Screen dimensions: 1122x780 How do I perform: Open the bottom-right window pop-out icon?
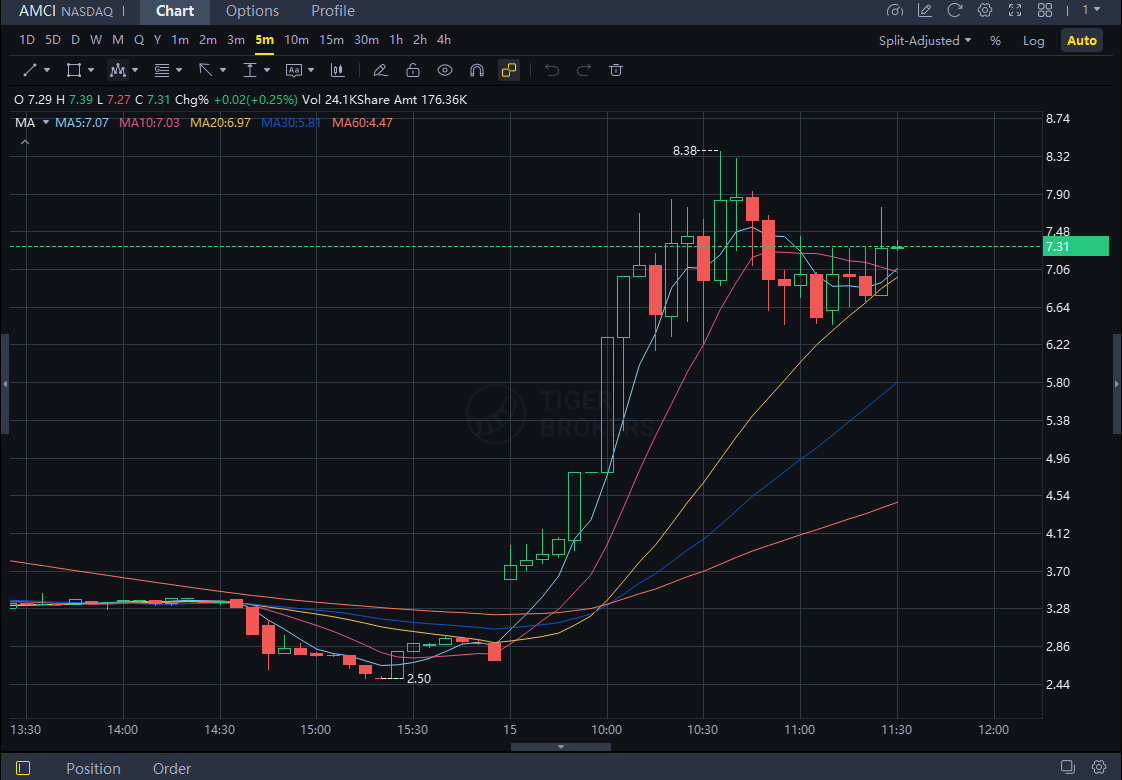click(x=1068, y=767)
